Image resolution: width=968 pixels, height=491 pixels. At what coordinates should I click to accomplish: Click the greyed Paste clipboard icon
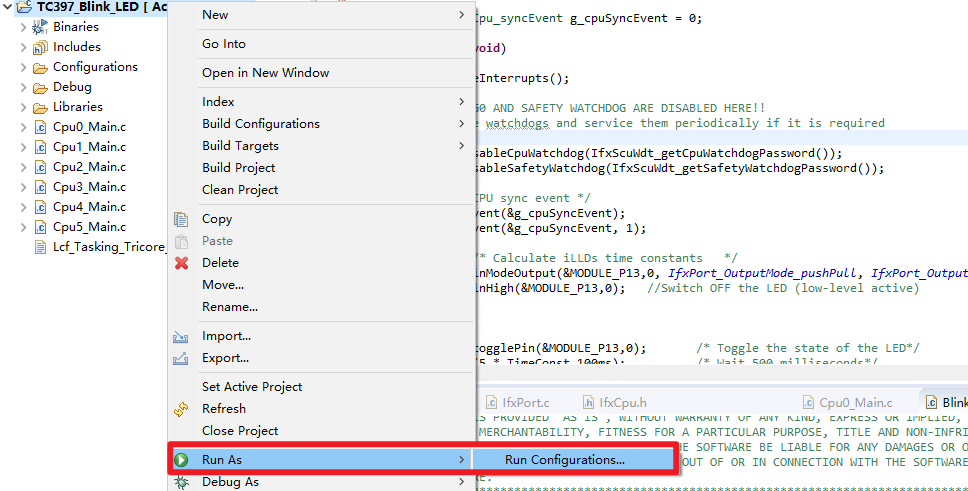pos(181,241)
